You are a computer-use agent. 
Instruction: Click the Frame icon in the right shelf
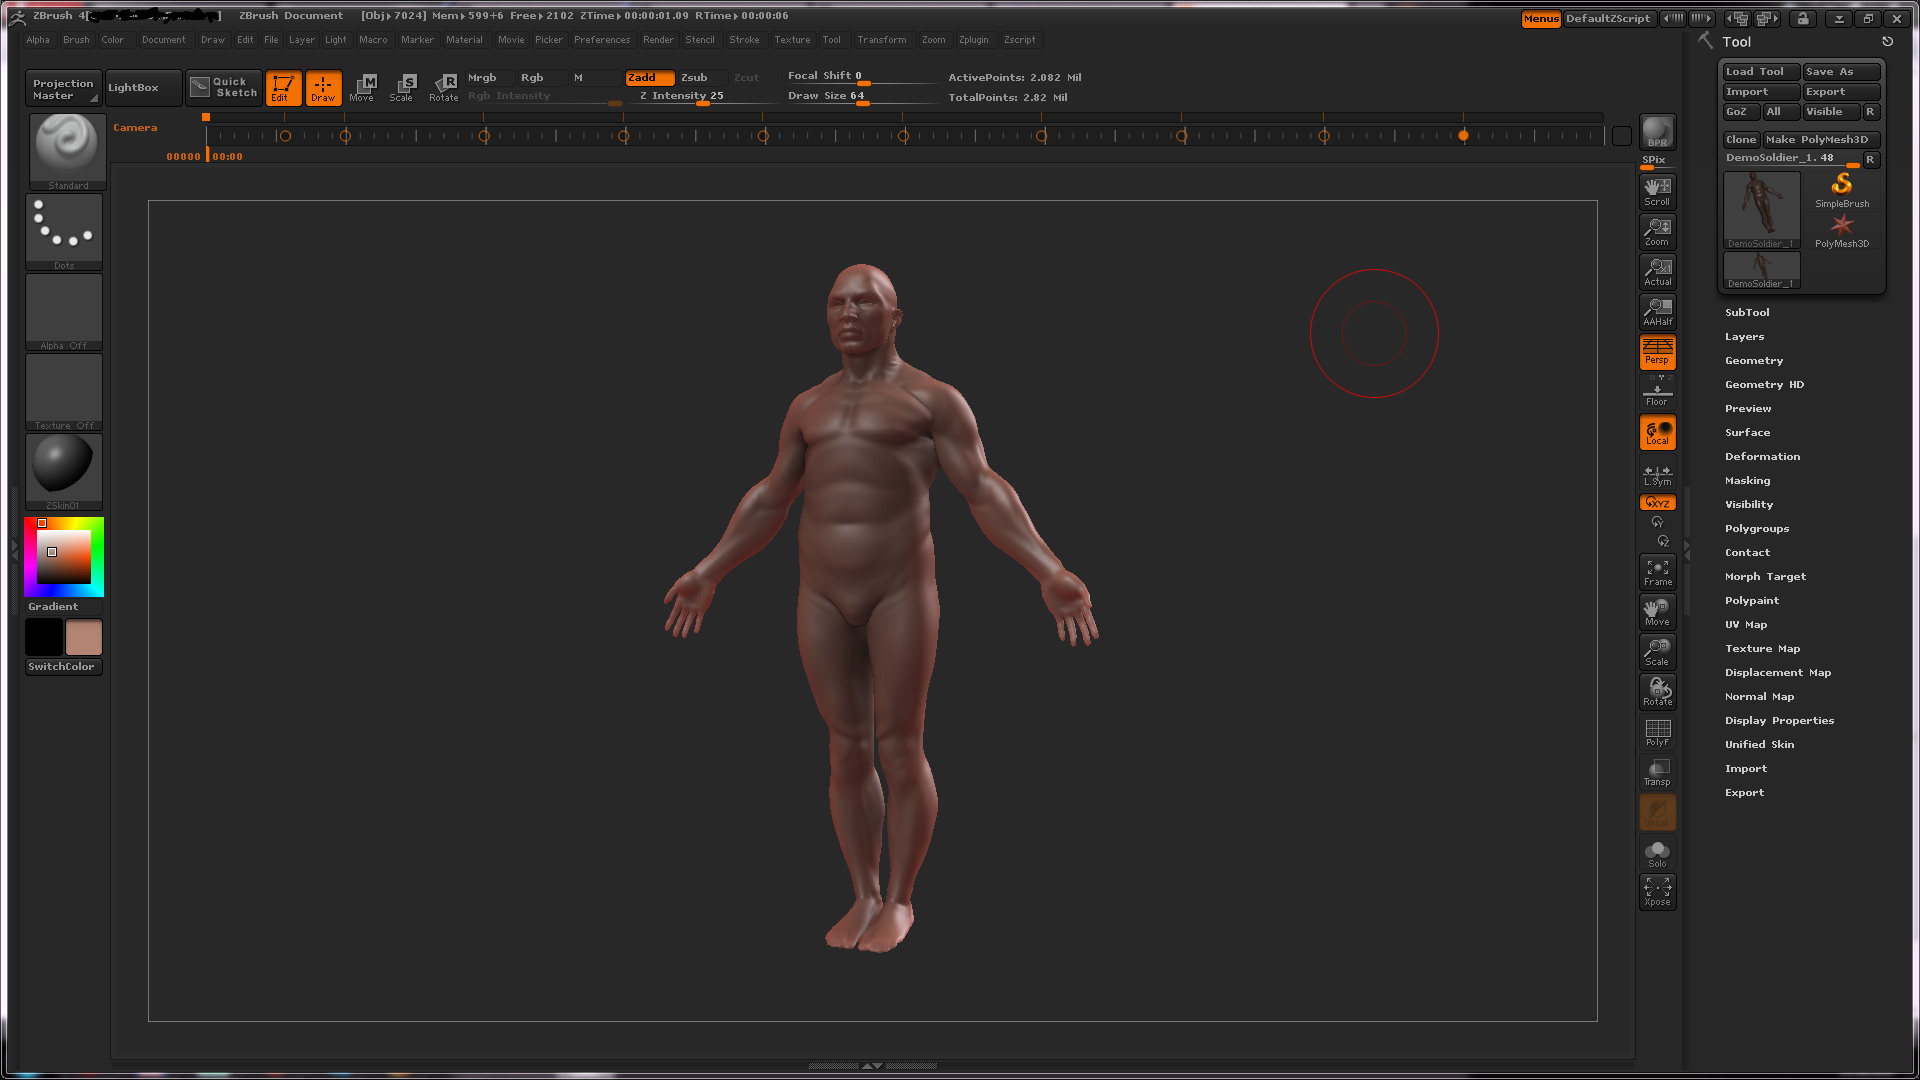1657,572
